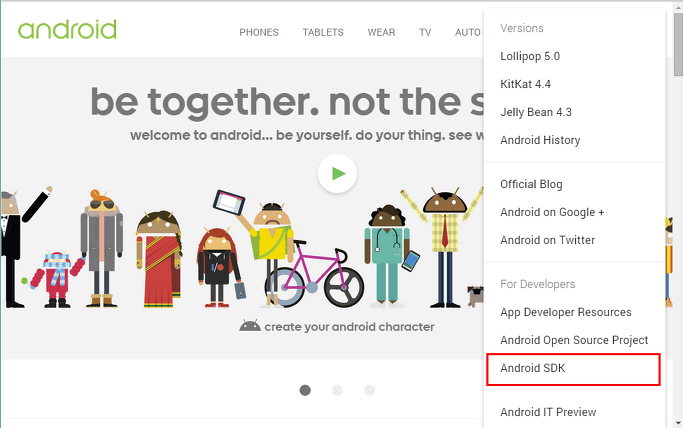The width and height of the screenshot is (683, 428).
Task: Open App Developer Resources
Action: pos(566,312)
